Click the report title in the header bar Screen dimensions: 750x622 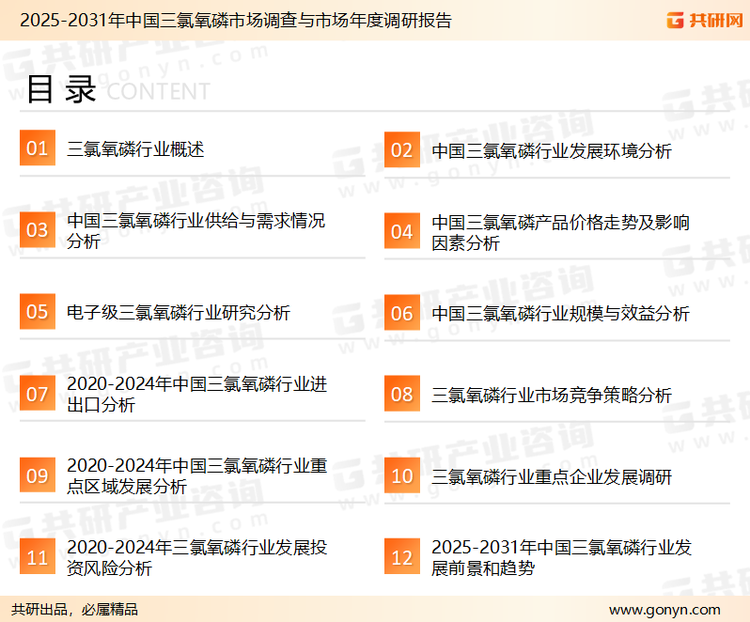click(235, 21)
